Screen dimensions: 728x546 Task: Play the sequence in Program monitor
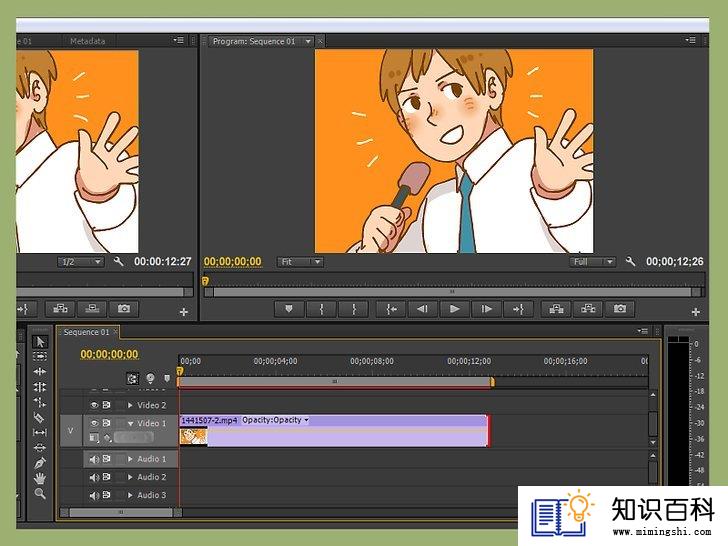pos(455,309)
